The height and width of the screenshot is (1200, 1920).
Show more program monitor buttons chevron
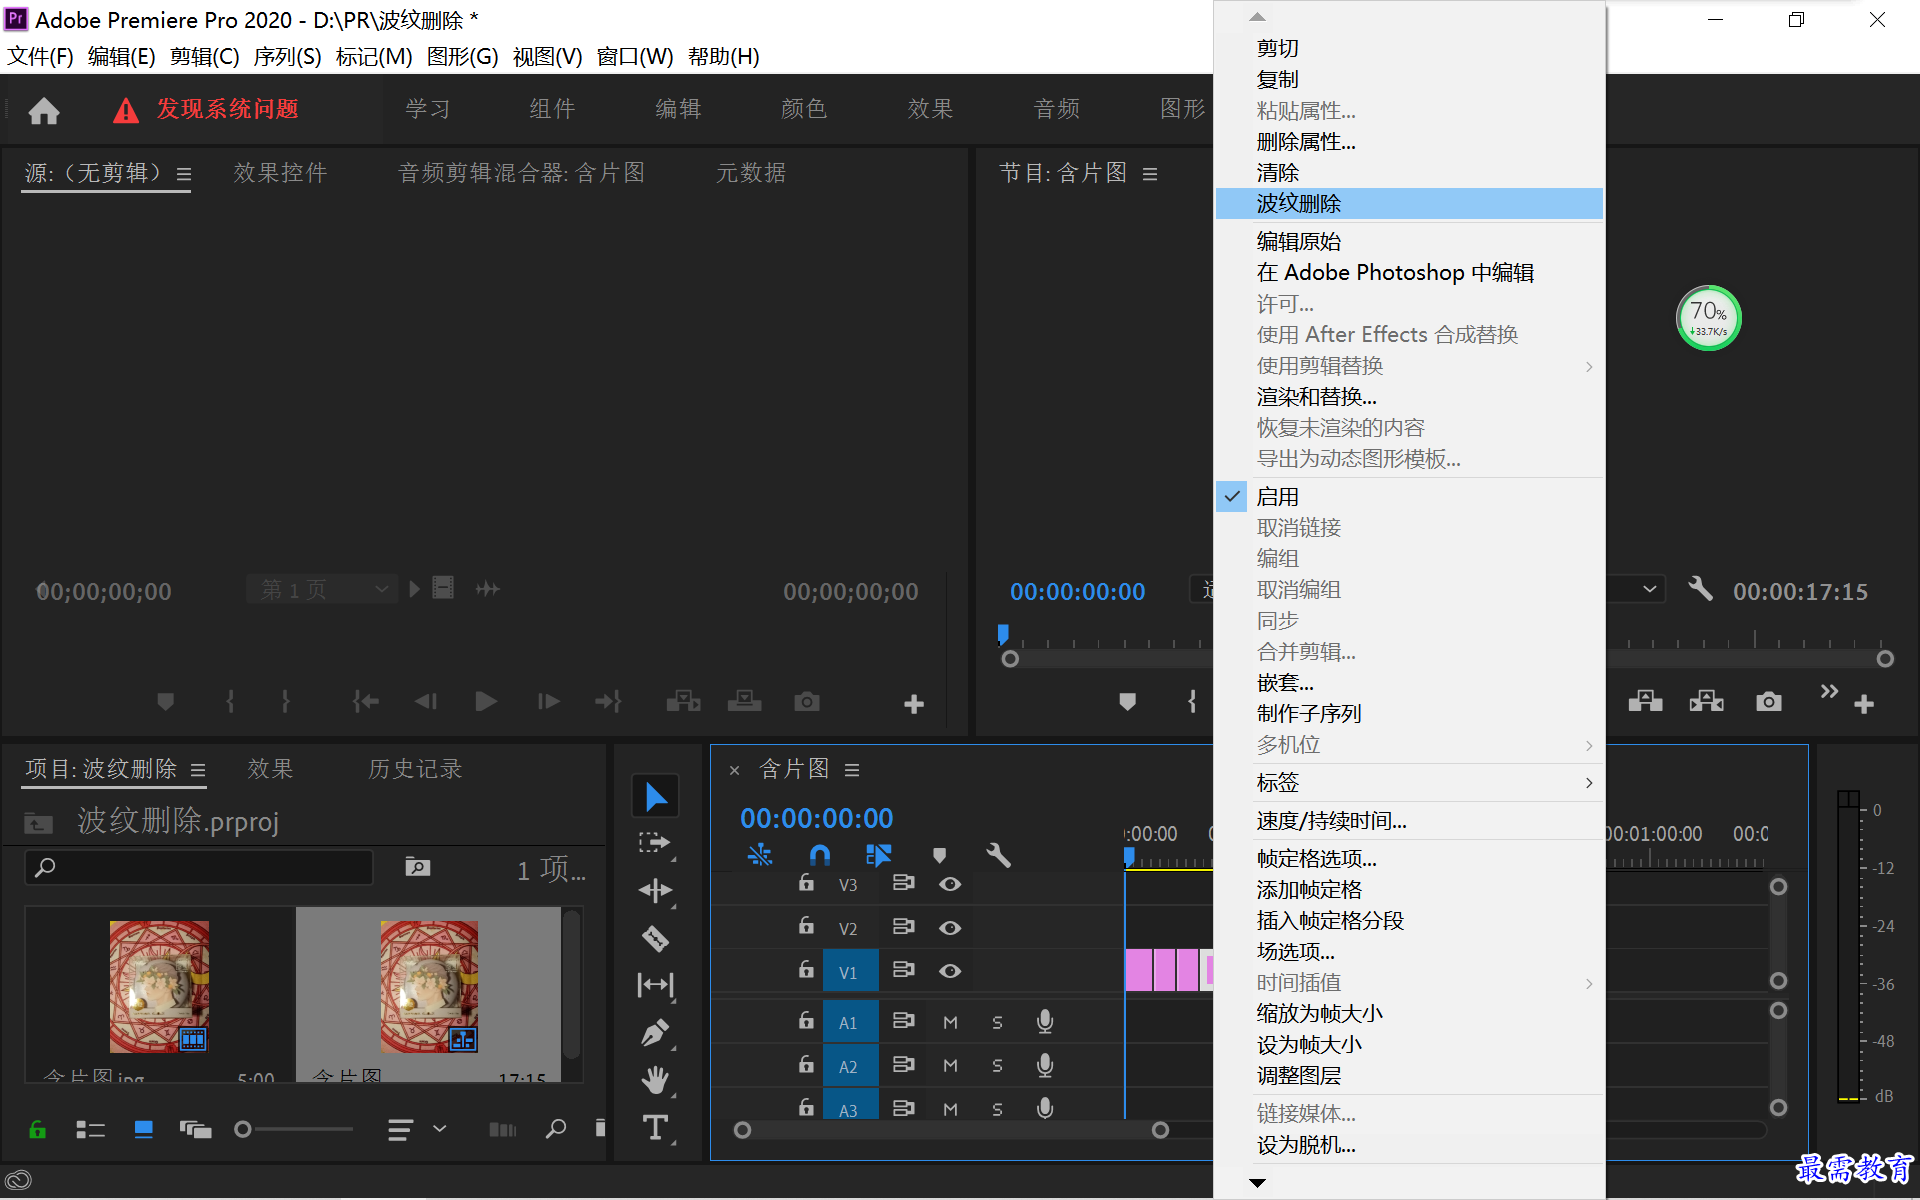tap(1829, 691)
